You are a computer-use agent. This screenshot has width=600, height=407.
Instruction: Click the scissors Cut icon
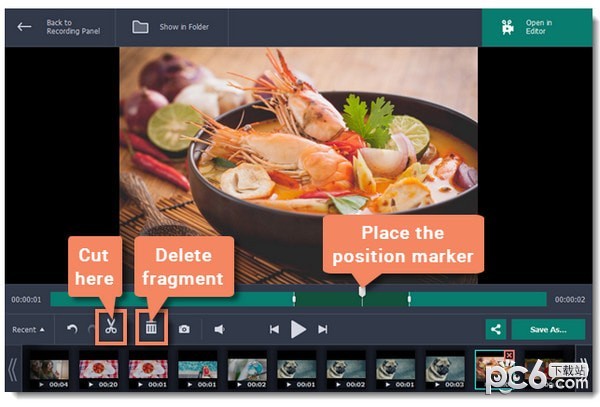pos(111,328)
